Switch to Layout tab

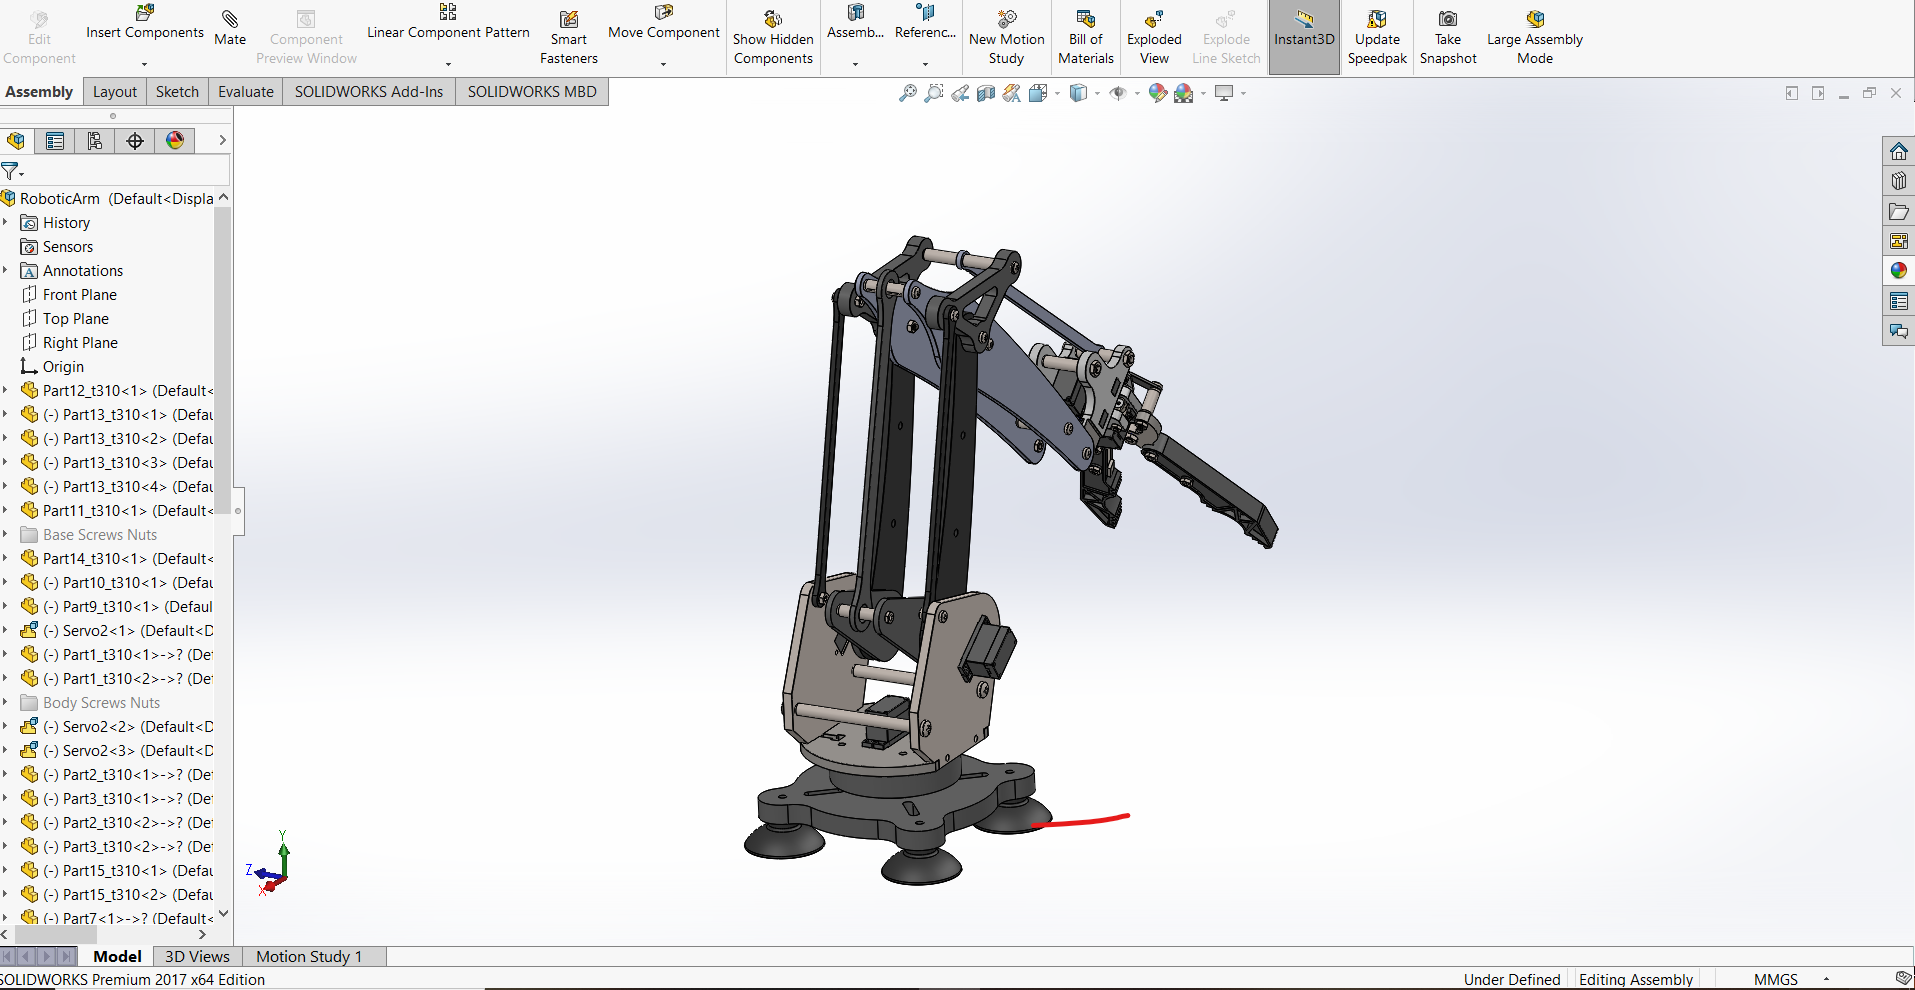pyautogui.click(x=115, y=92)
